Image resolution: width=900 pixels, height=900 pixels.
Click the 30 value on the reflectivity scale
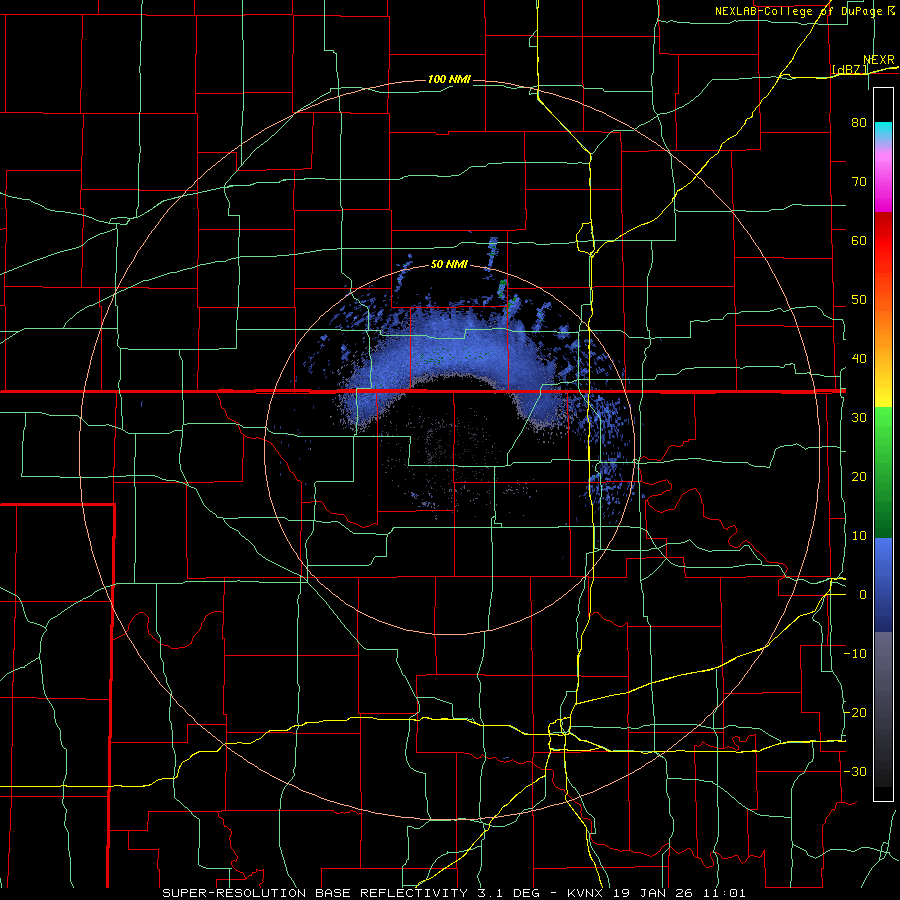(859, 418)
